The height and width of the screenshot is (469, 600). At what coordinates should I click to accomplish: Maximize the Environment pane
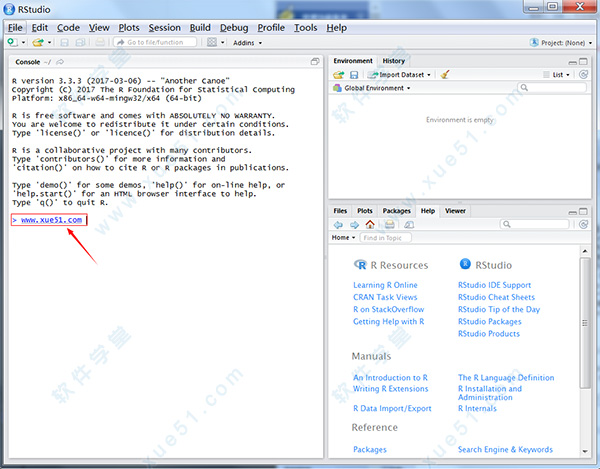583,61
